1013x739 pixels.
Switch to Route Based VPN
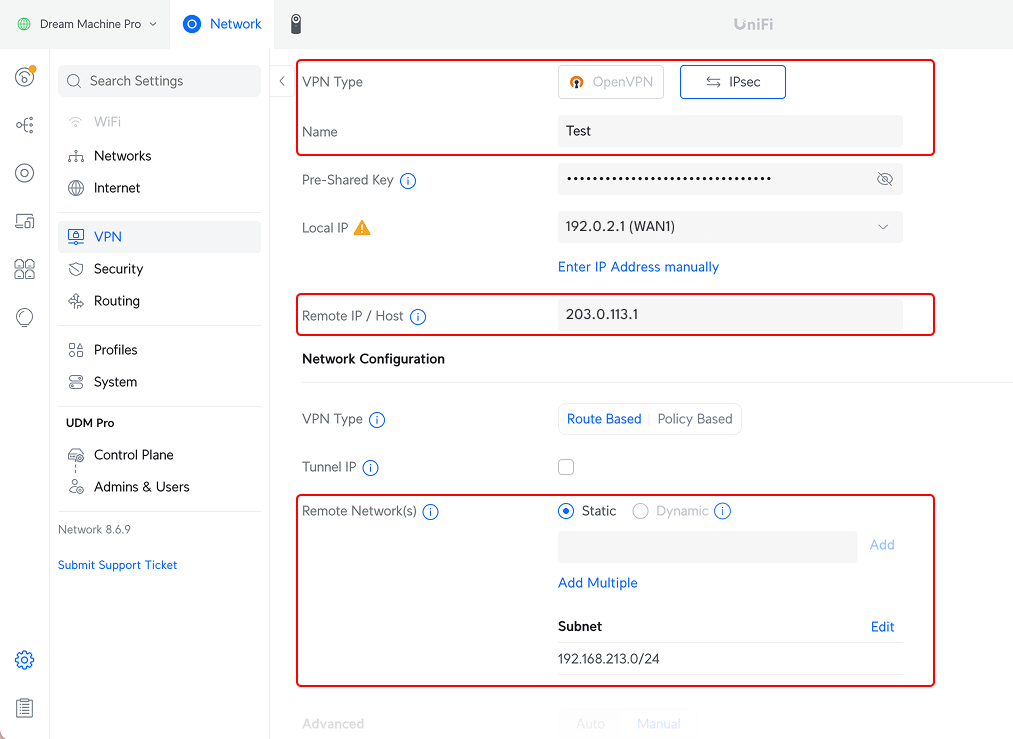coord(604,419)
